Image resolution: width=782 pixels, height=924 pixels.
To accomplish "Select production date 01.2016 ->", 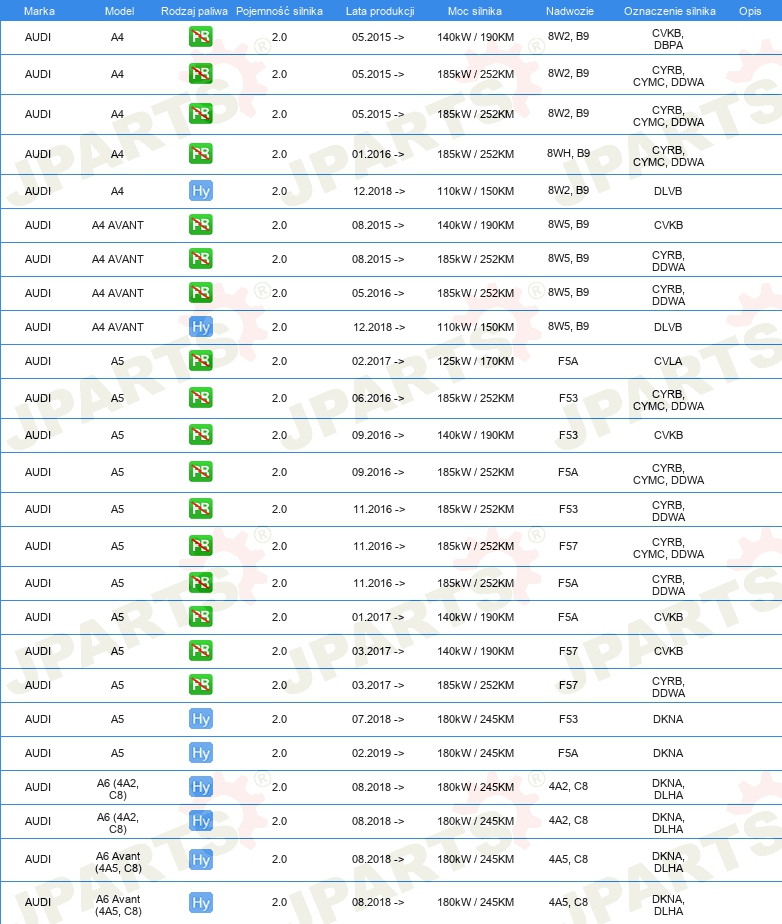I will pos(378,154).
